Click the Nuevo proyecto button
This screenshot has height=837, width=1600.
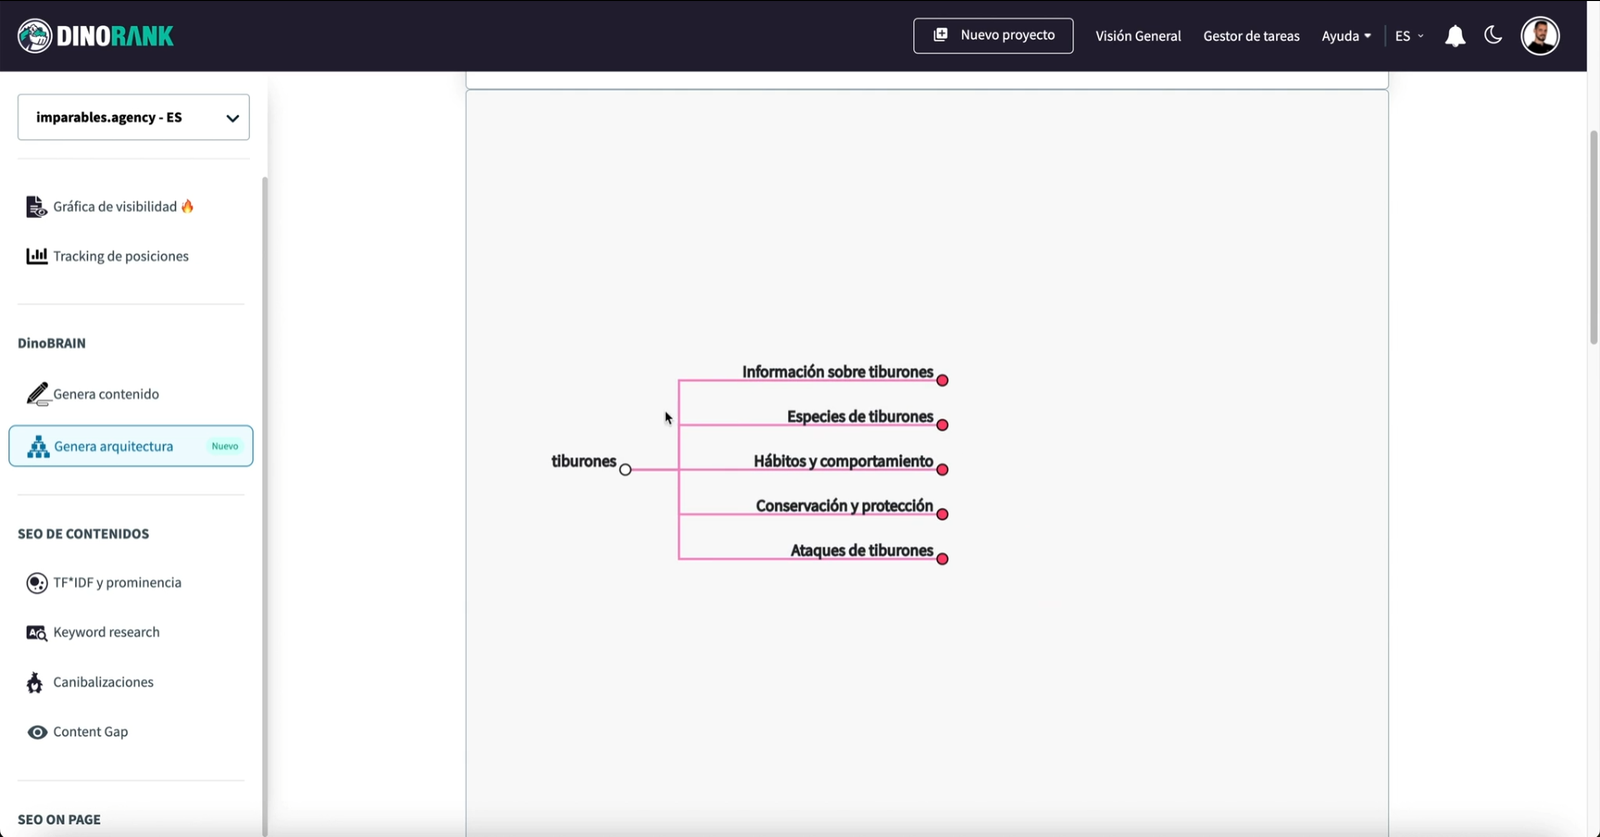[x=993, y=36]
